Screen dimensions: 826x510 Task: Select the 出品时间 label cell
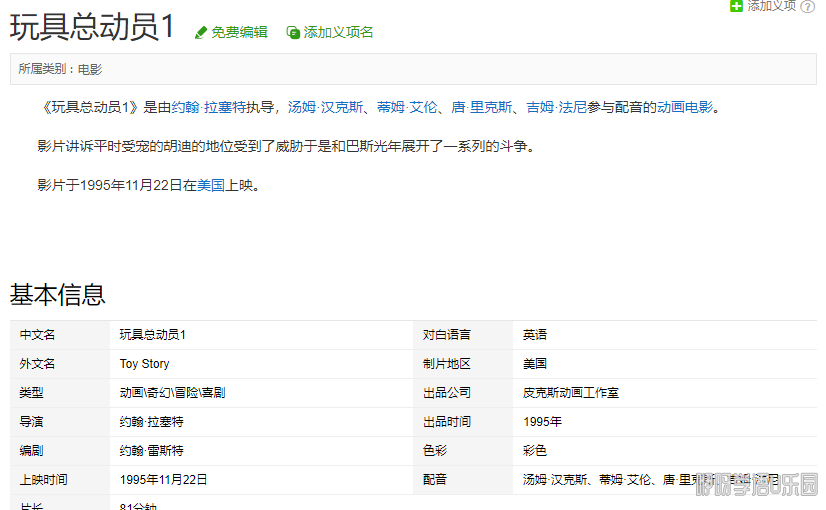pos(463,422)
